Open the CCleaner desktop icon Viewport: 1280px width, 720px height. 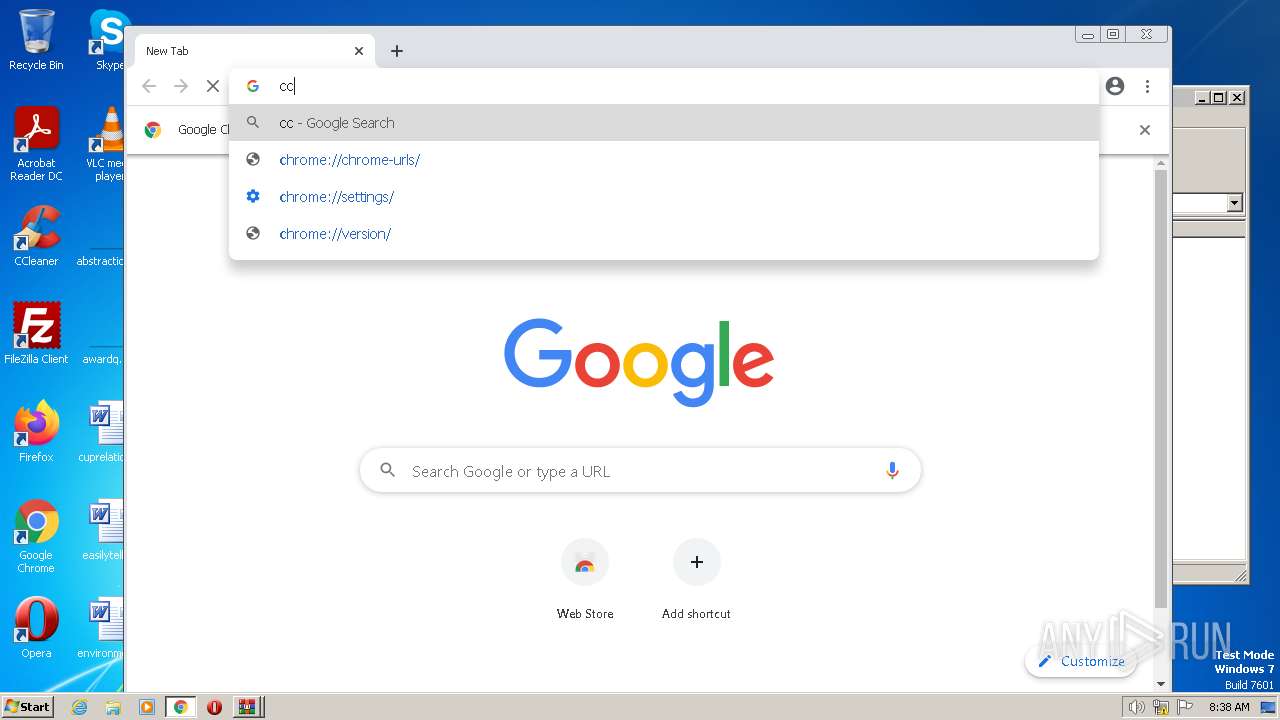36,236
